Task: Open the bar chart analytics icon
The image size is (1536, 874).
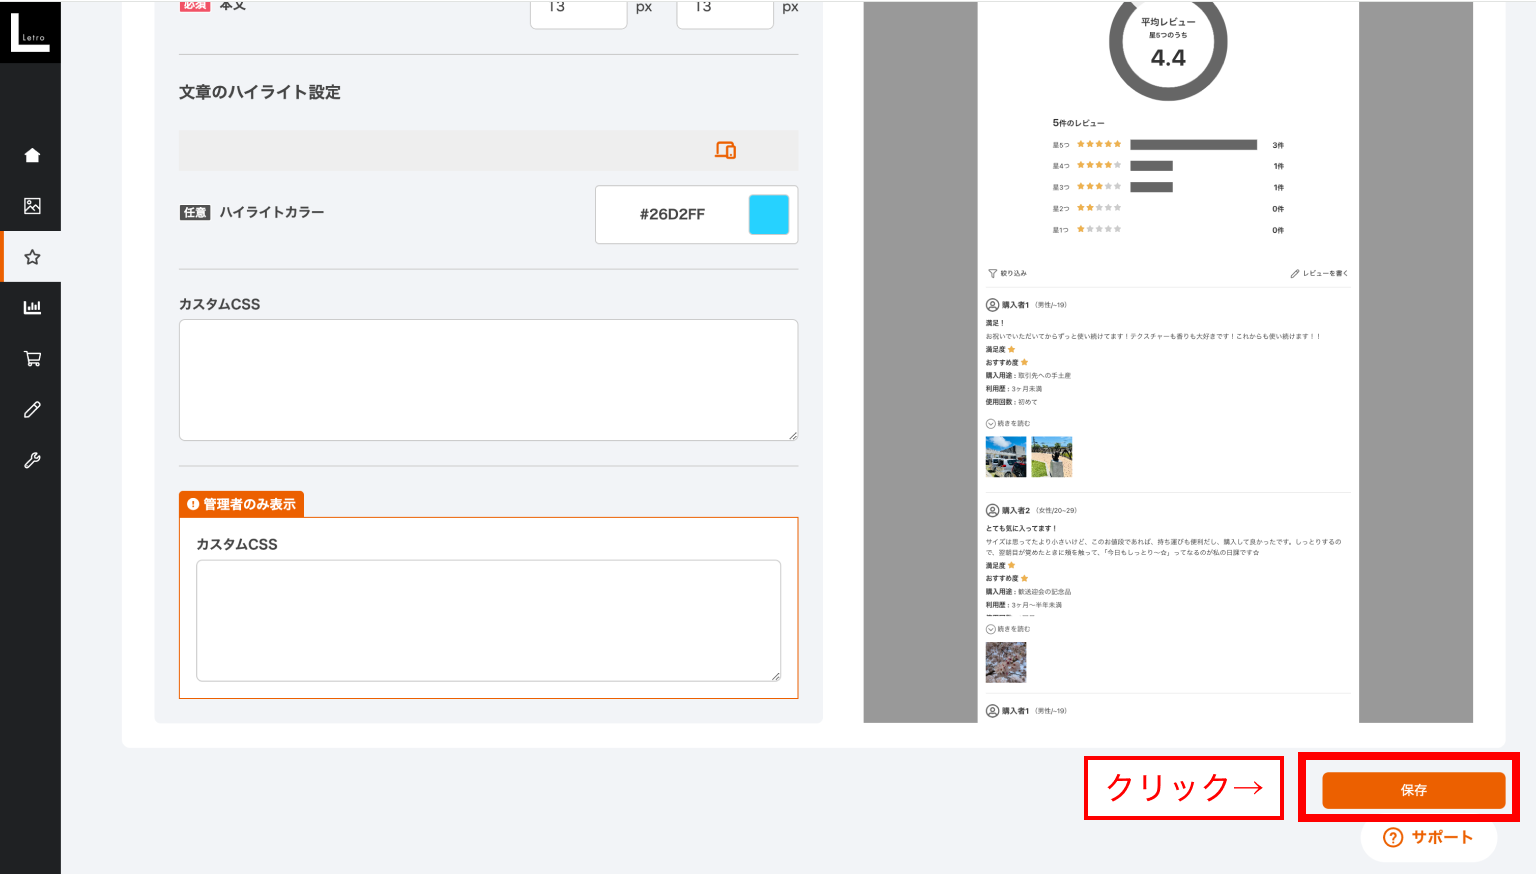Action: click(x=32, y=307)
